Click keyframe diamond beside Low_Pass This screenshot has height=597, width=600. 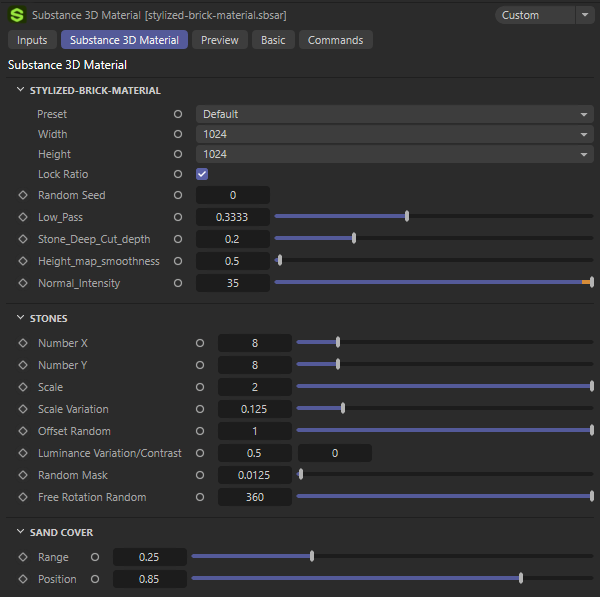click(23, 217)
